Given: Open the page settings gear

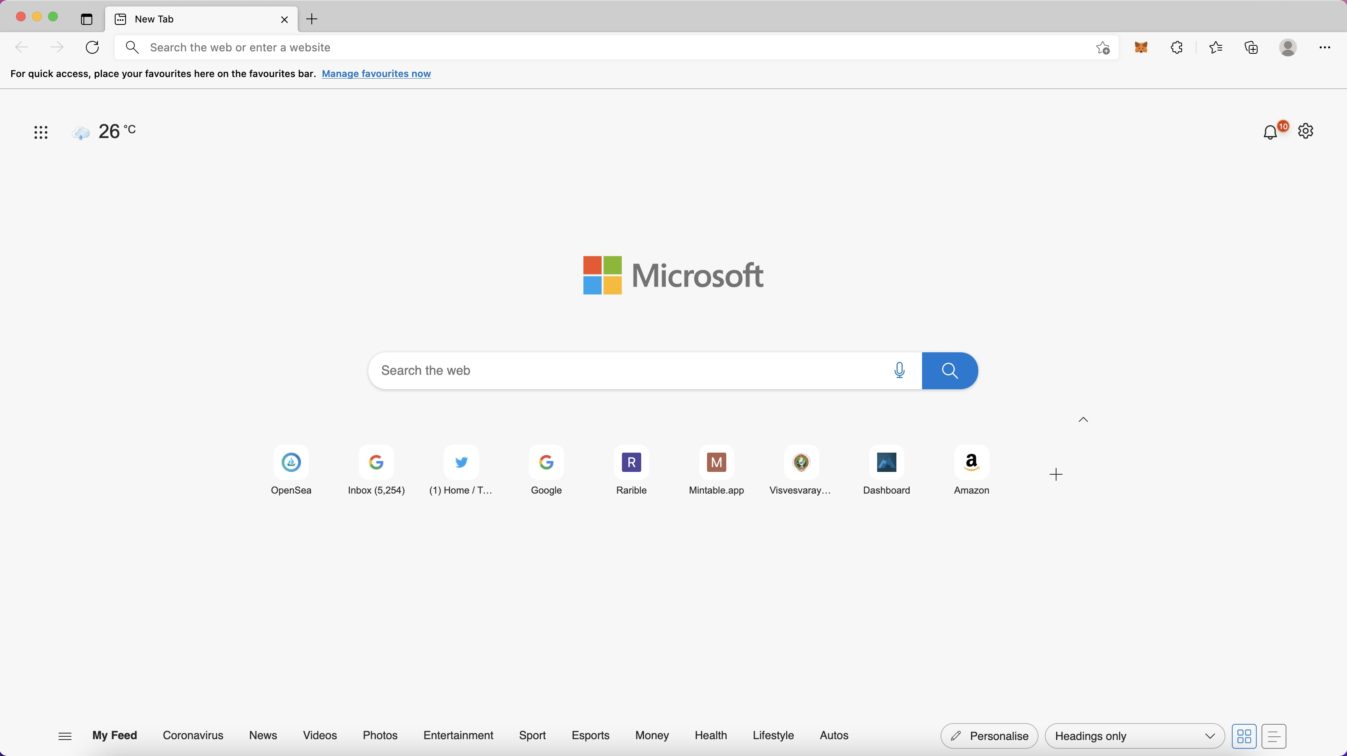Looking at the screenshot, I should click(1306, 131).
